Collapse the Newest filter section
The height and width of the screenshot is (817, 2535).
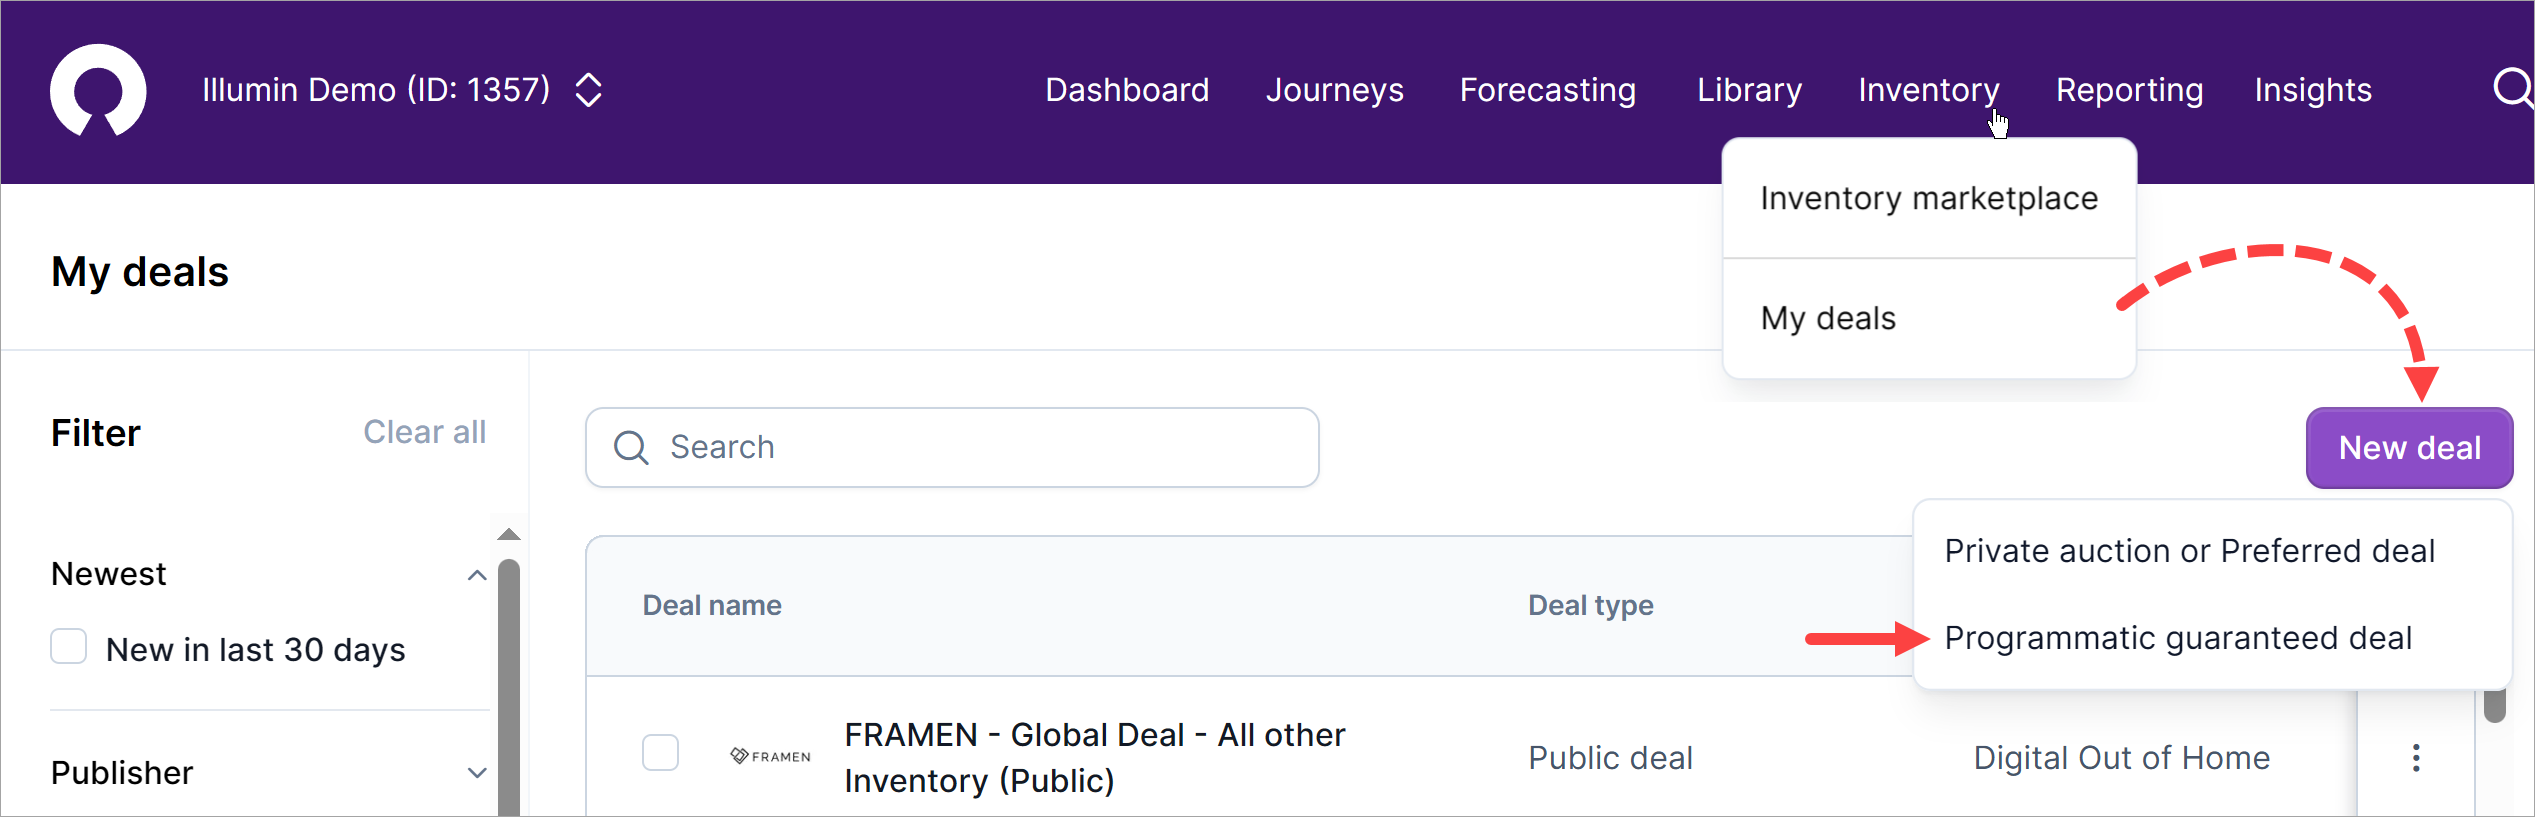pyautogui.click(x=477, y=575)
